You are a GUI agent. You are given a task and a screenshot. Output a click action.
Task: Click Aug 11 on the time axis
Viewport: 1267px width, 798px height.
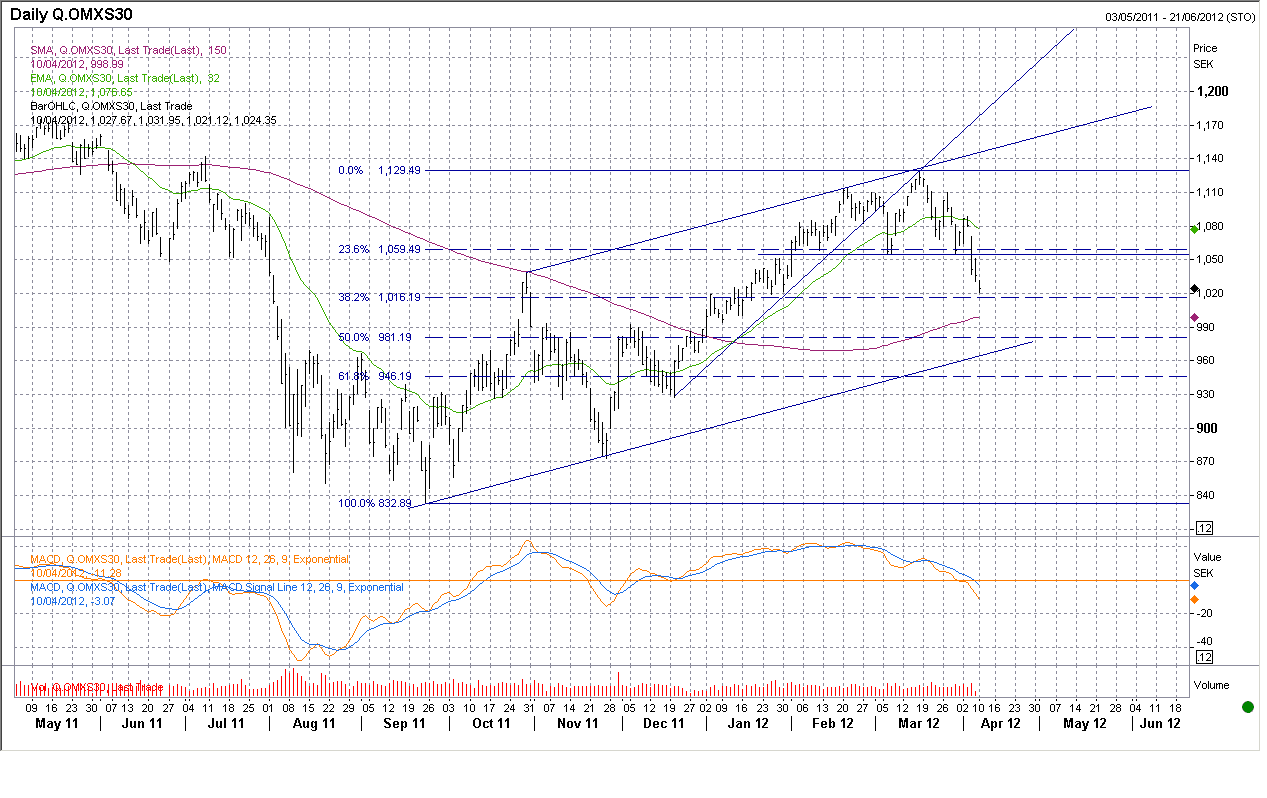(x=316, y=723)
